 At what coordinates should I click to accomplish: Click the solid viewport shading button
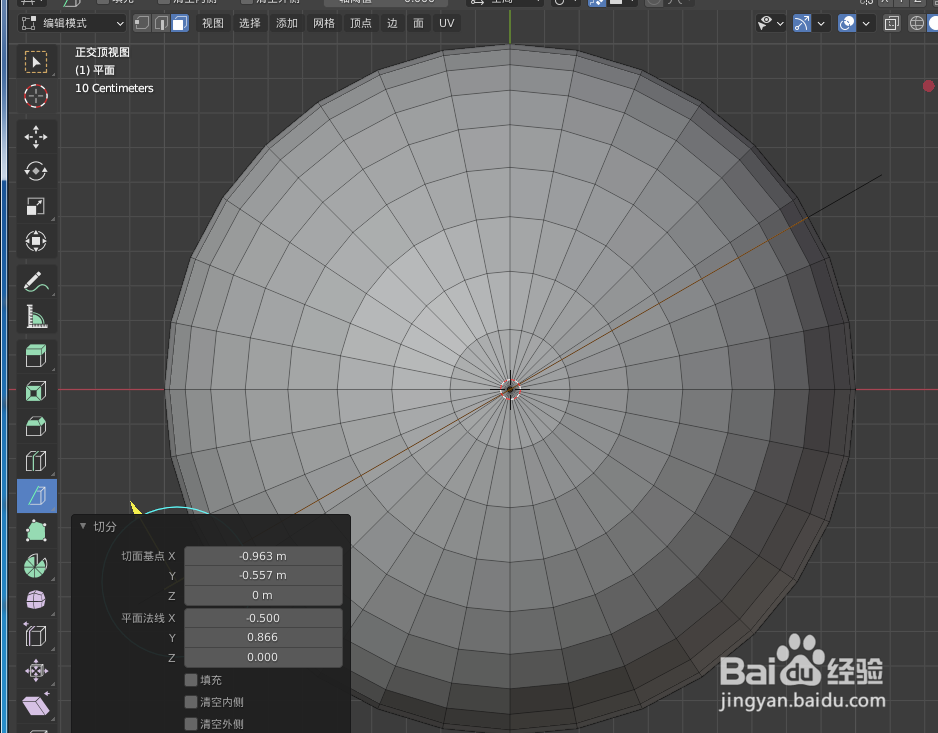[933, 23]
